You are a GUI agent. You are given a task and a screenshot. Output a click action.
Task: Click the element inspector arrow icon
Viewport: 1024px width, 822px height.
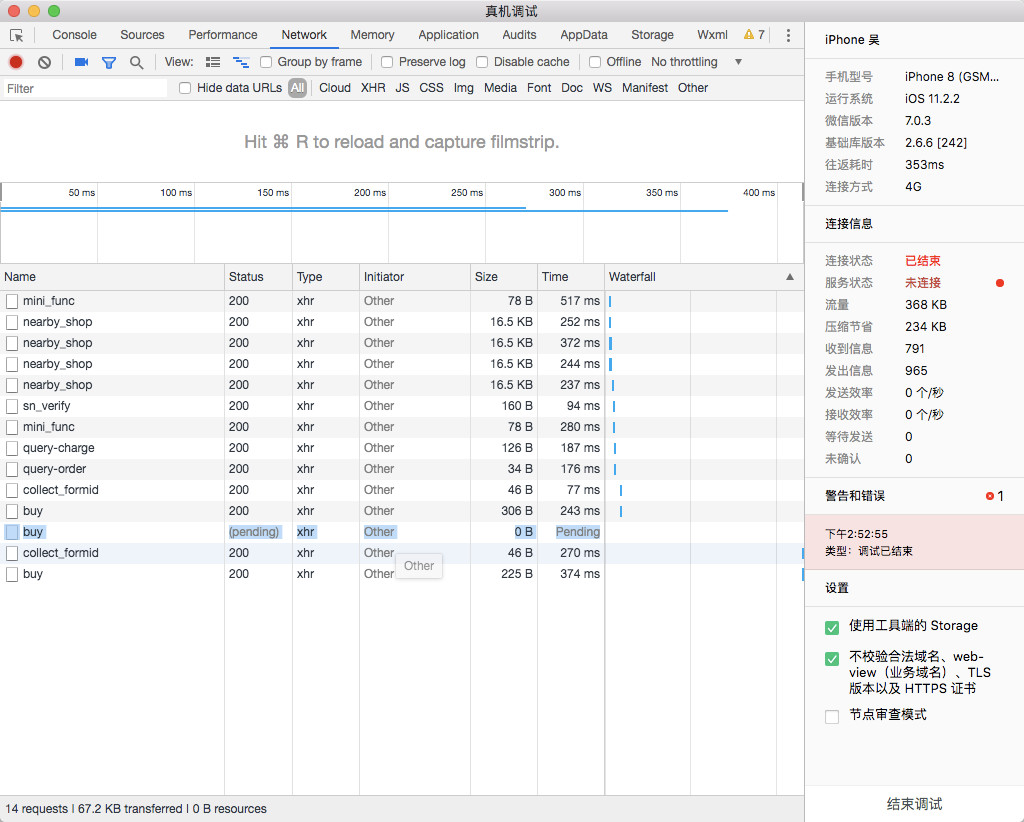pos(16,35)
